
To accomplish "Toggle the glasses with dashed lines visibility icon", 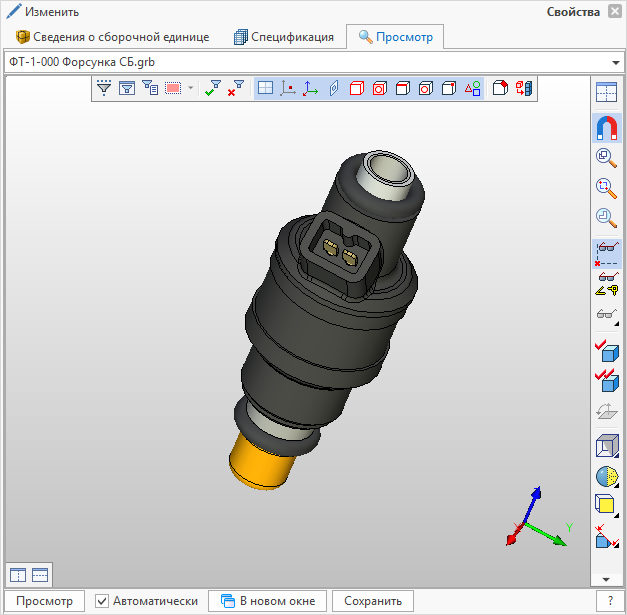I will [x=607, y=254].
